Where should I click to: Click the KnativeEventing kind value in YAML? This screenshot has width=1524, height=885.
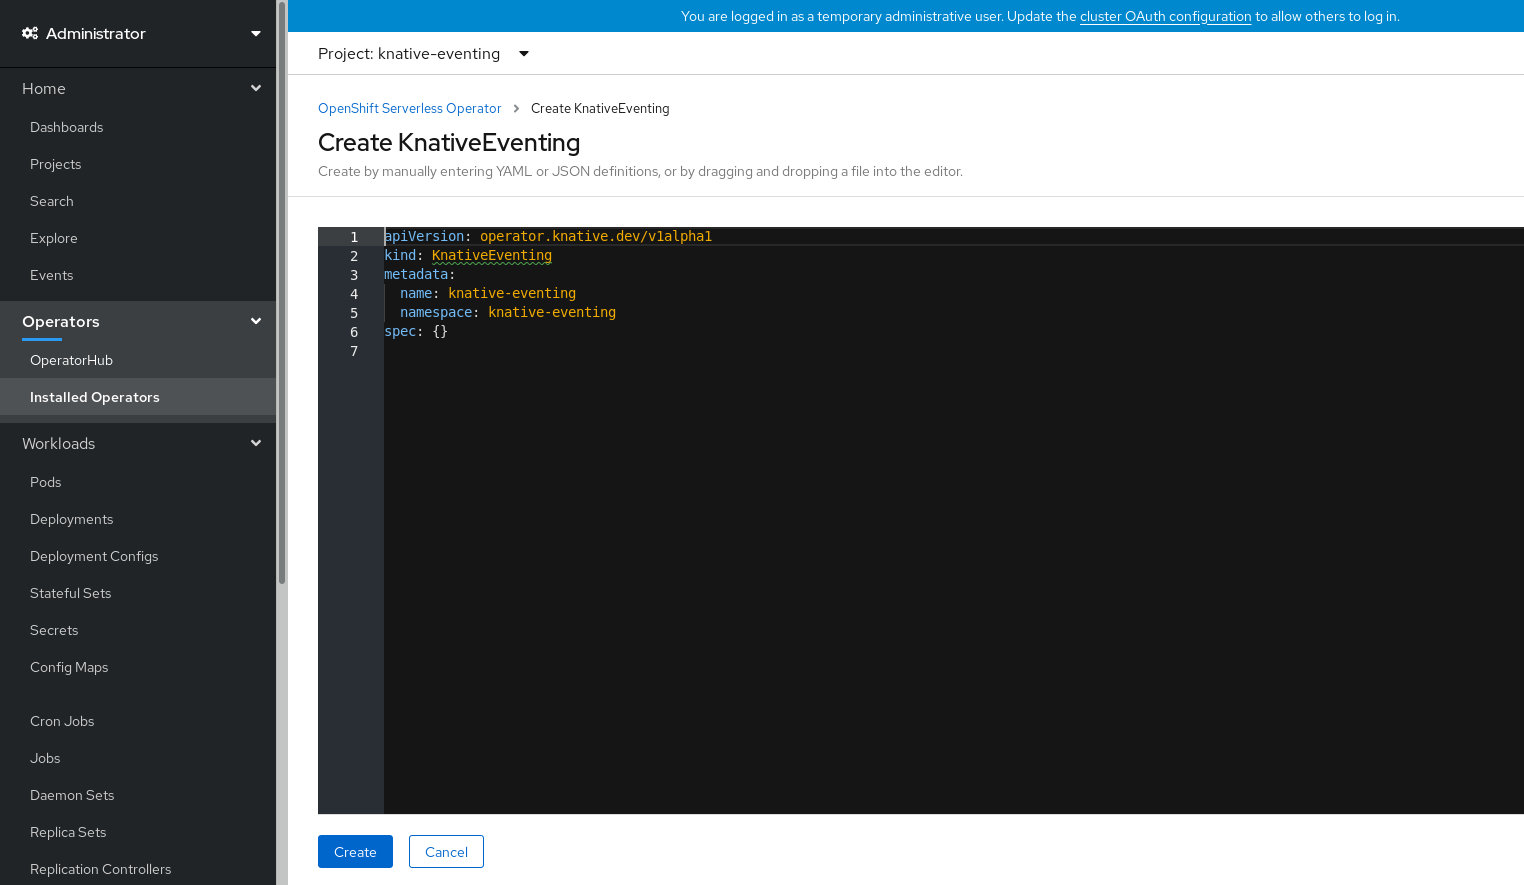pyautogui.click(x=492, y=255)
